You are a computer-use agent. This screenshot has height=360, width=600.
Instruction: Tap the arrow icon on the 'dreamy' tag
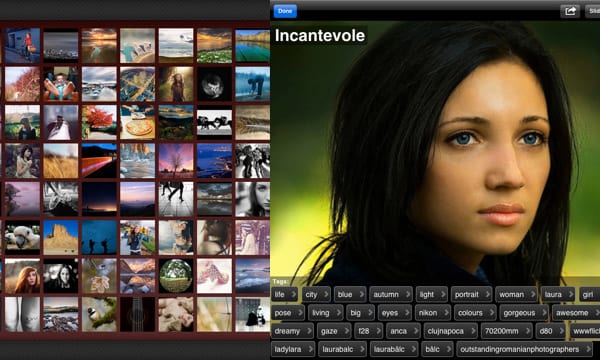(308, 331)
